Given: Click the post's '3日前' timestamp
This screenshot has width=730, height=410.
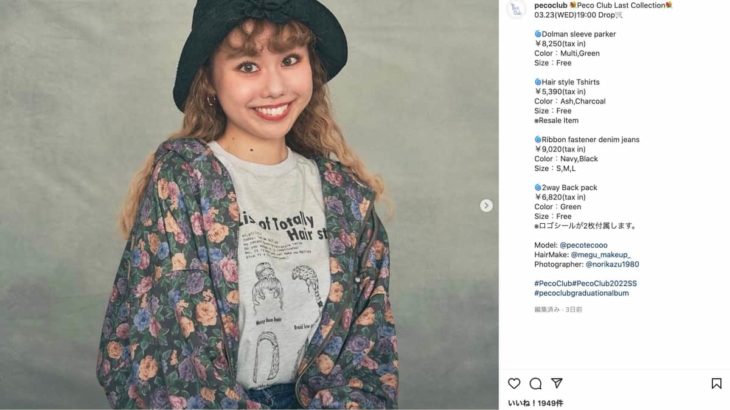Looking at the screenshot, I should click(x=573, y=309).
